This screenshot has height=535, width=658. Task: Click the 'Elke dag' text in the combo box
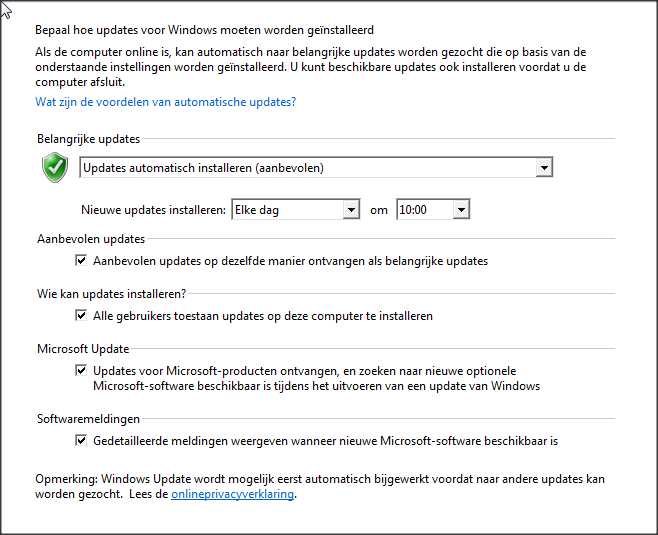coord(257,210)
